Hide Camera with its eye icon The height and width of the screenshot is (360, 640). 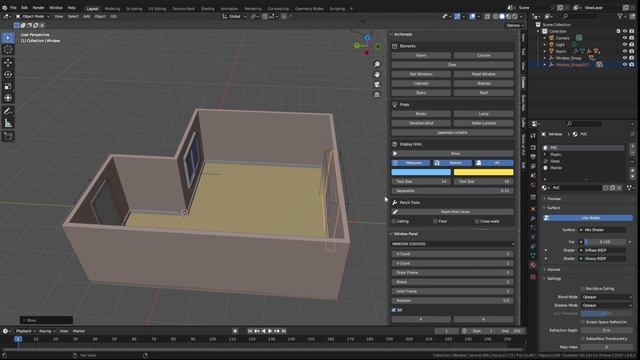(624, 38)
